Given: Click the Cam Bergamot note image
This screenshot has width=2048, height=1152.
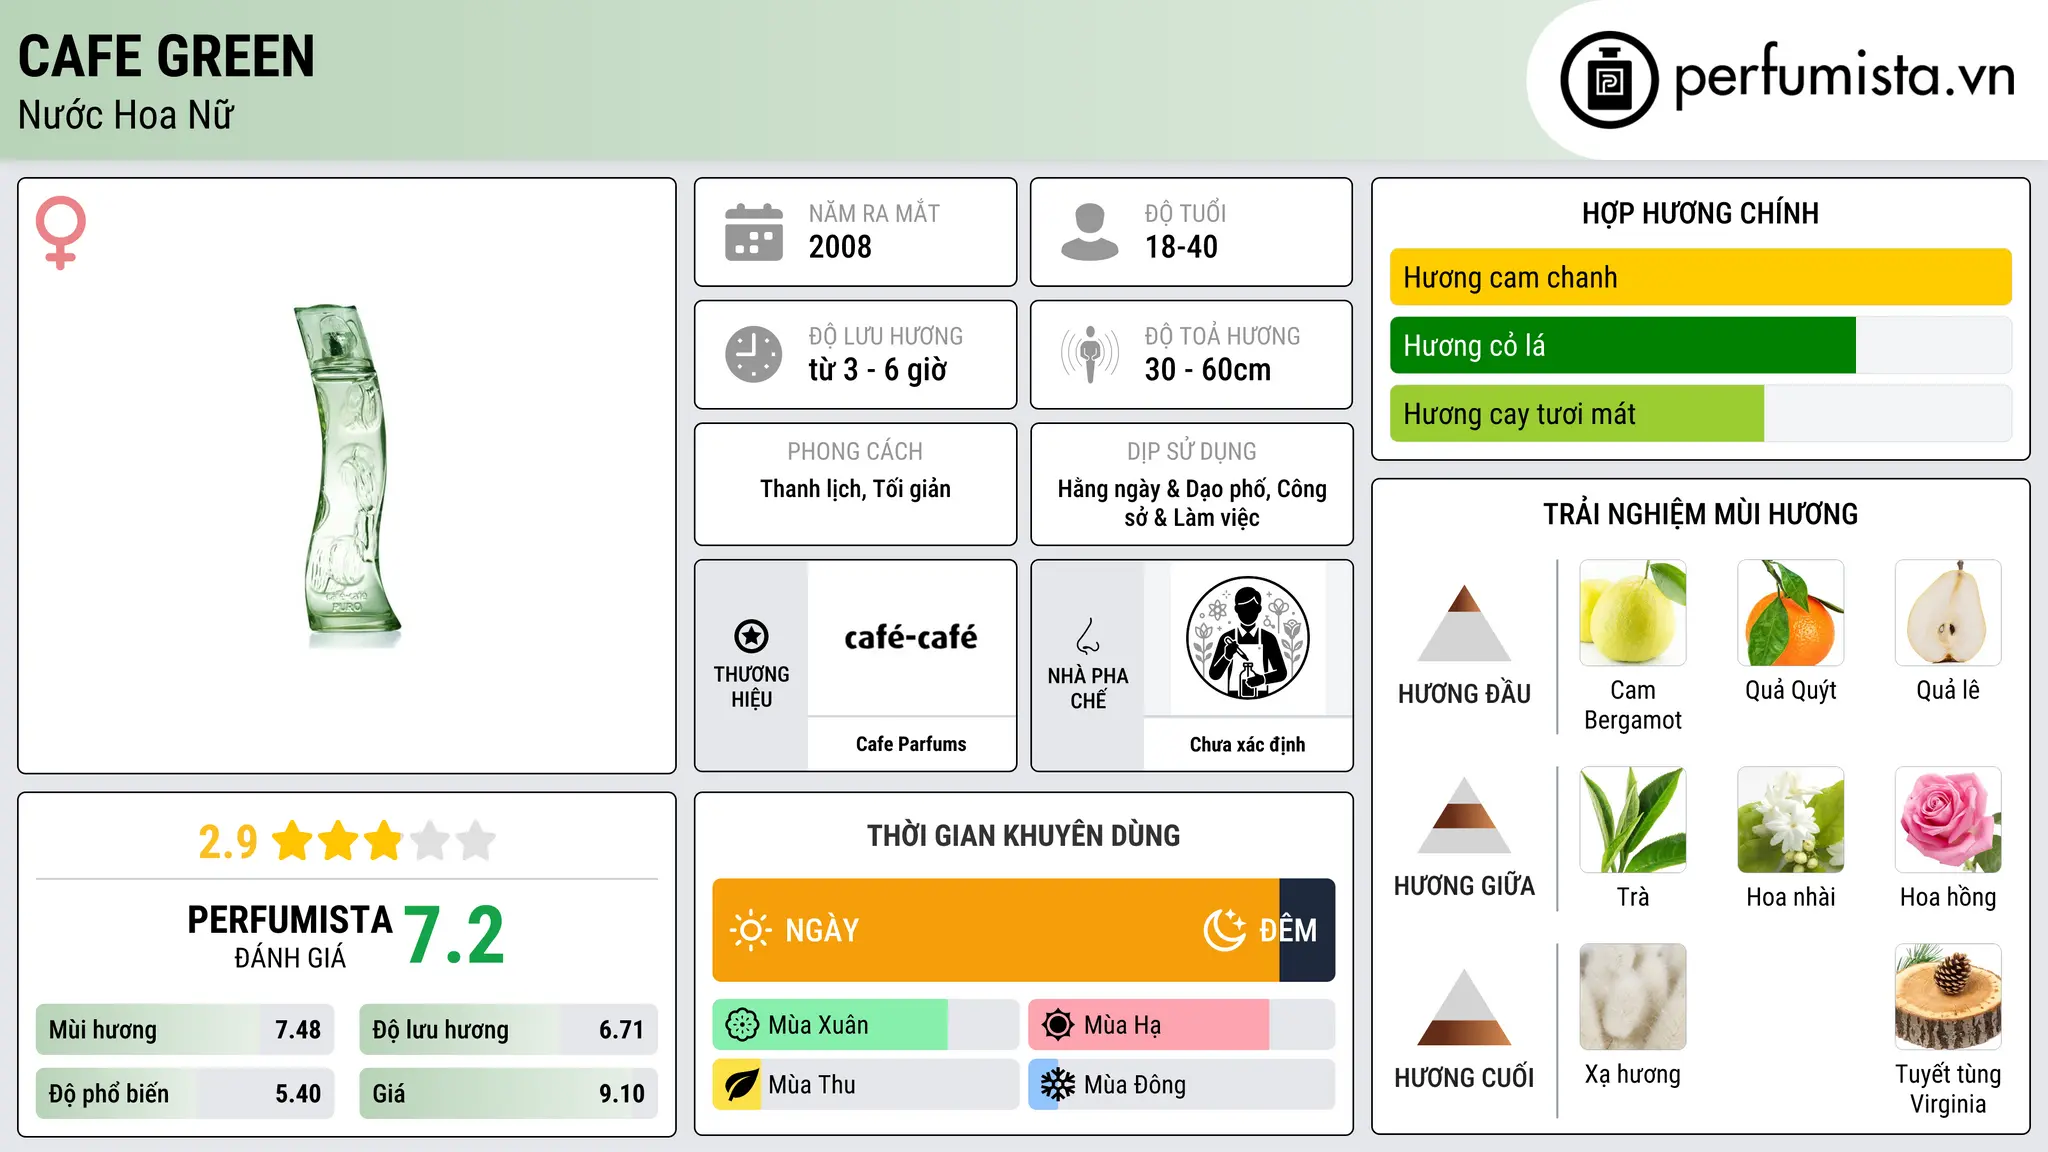Looking at the screenshot, I should pos(1633,613).
